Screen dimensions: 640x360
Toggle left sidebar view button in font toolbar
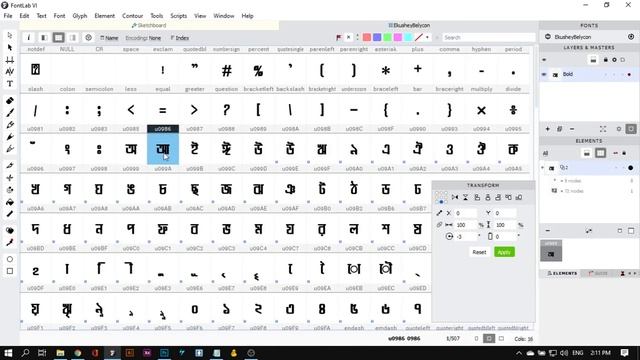point(44,38)
